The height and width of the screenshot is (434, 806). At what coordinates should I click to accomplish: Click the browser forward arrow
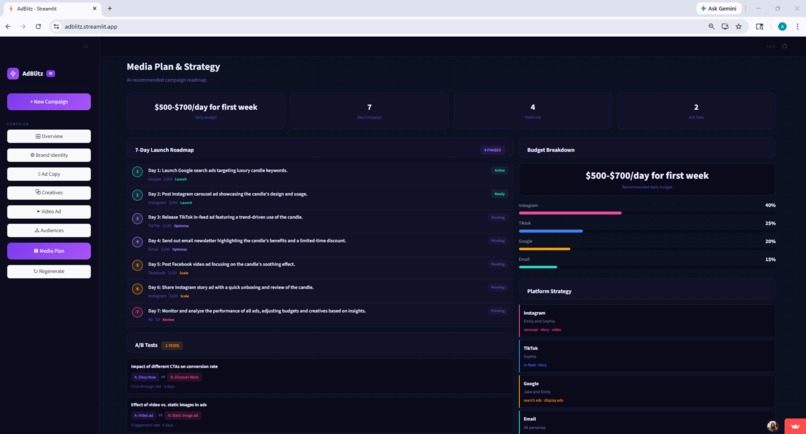point(23,26)
